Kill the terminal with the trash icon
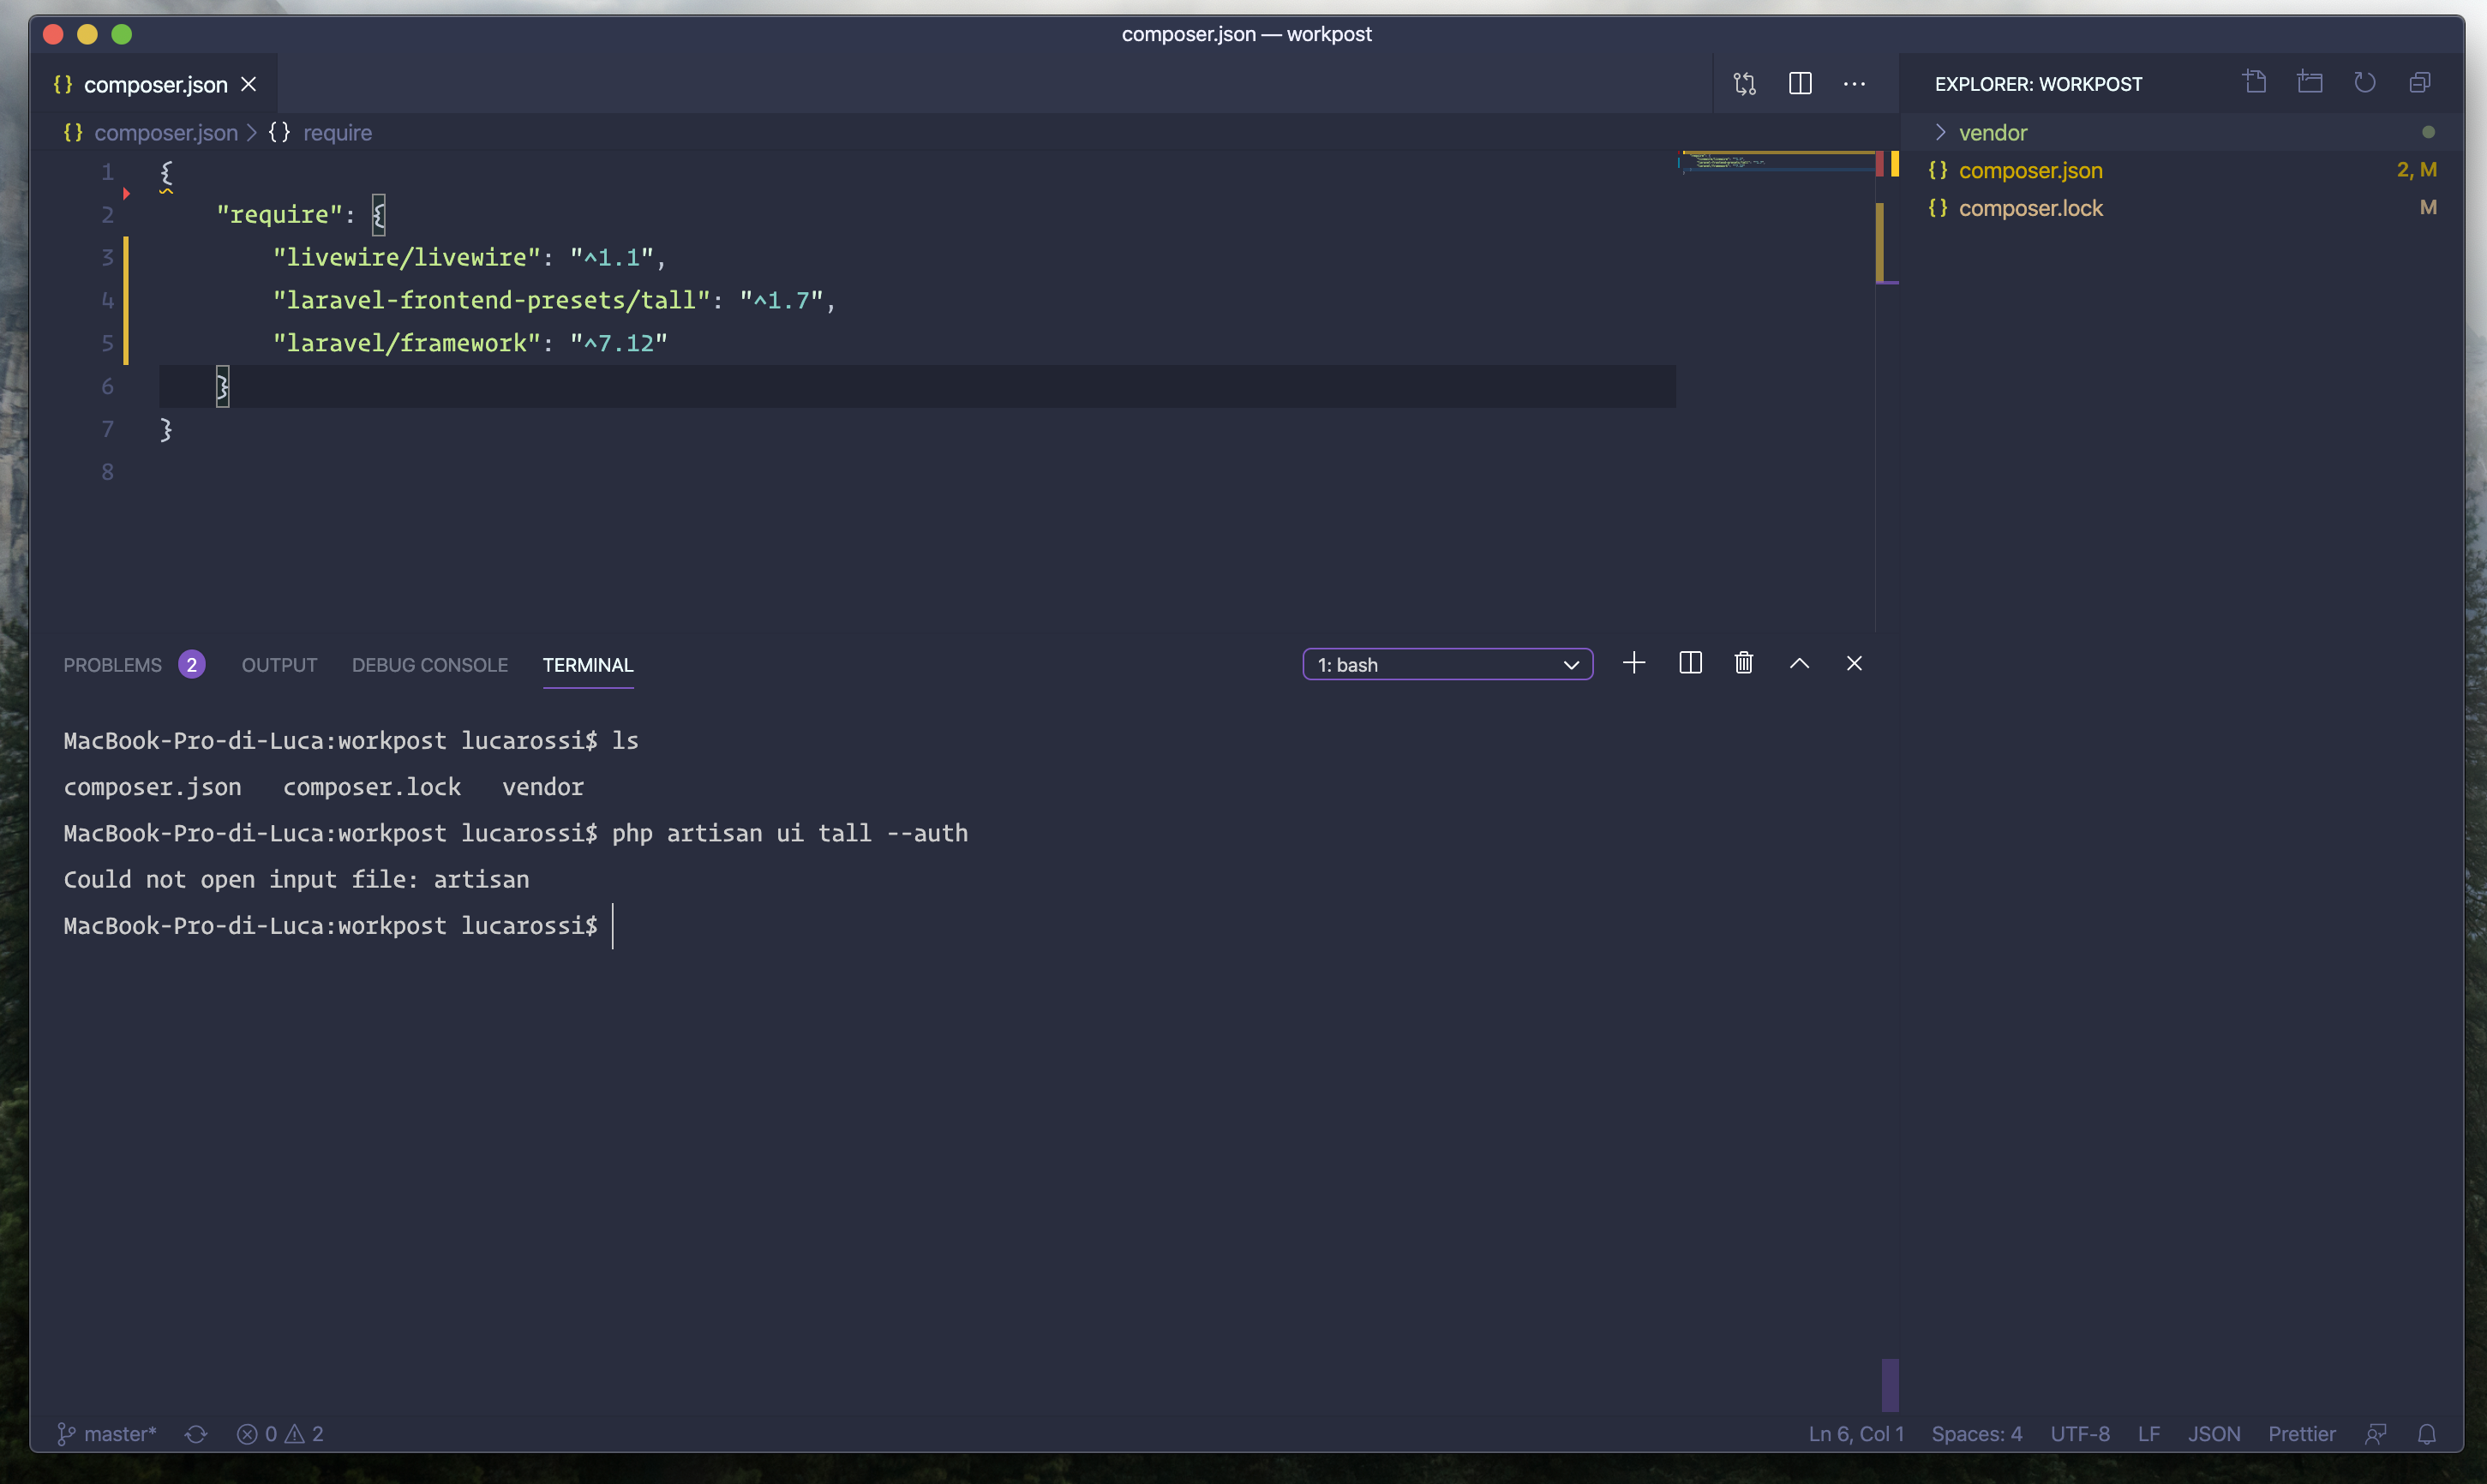 click(1744, 663)
